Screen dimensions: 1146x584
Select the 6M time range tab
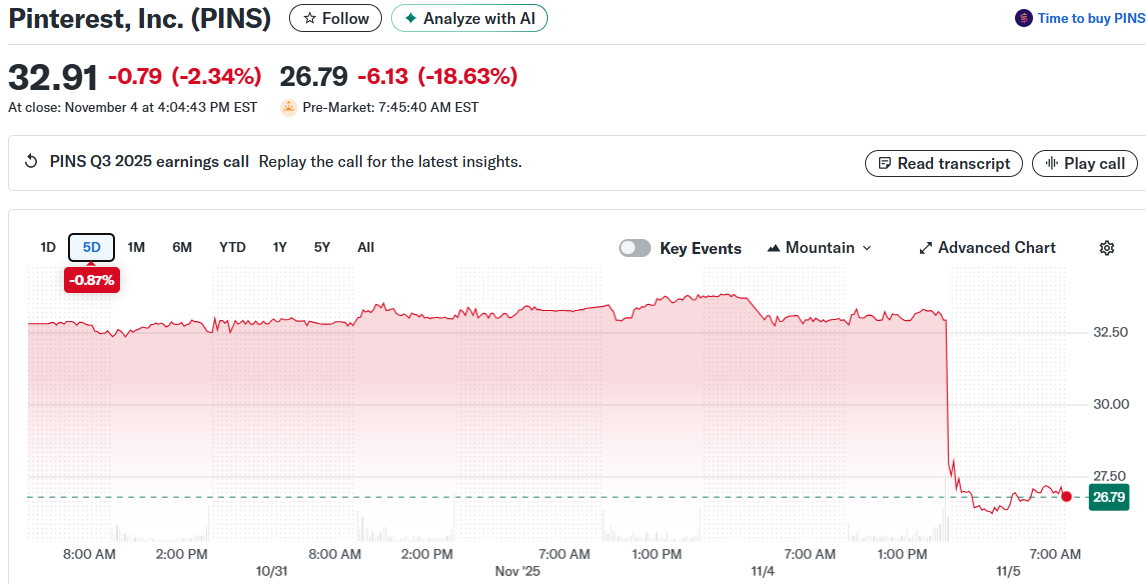[x=182, y=247]
